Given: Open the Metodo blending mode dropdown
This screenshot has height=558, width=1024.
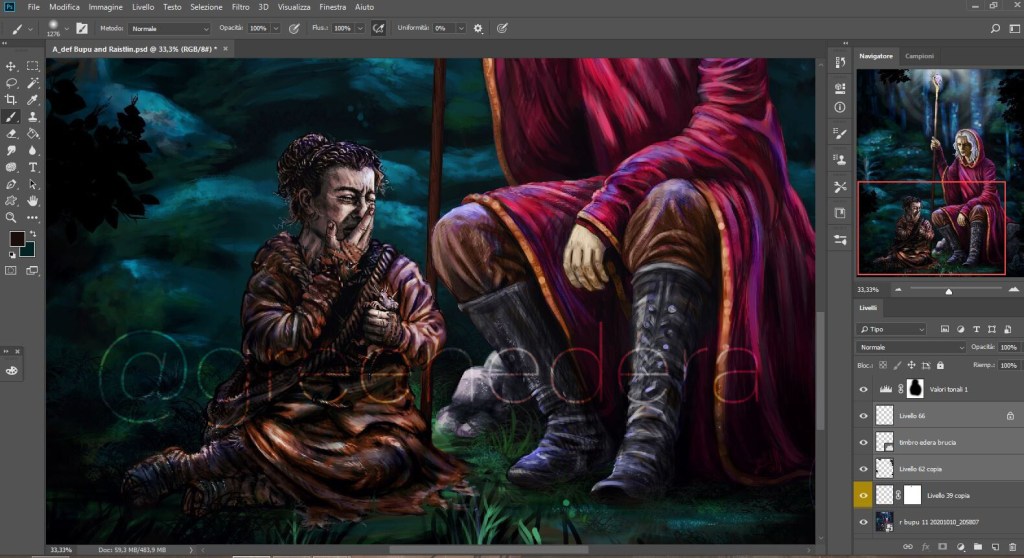Looking at the screenshot, I should coord(168,28).
